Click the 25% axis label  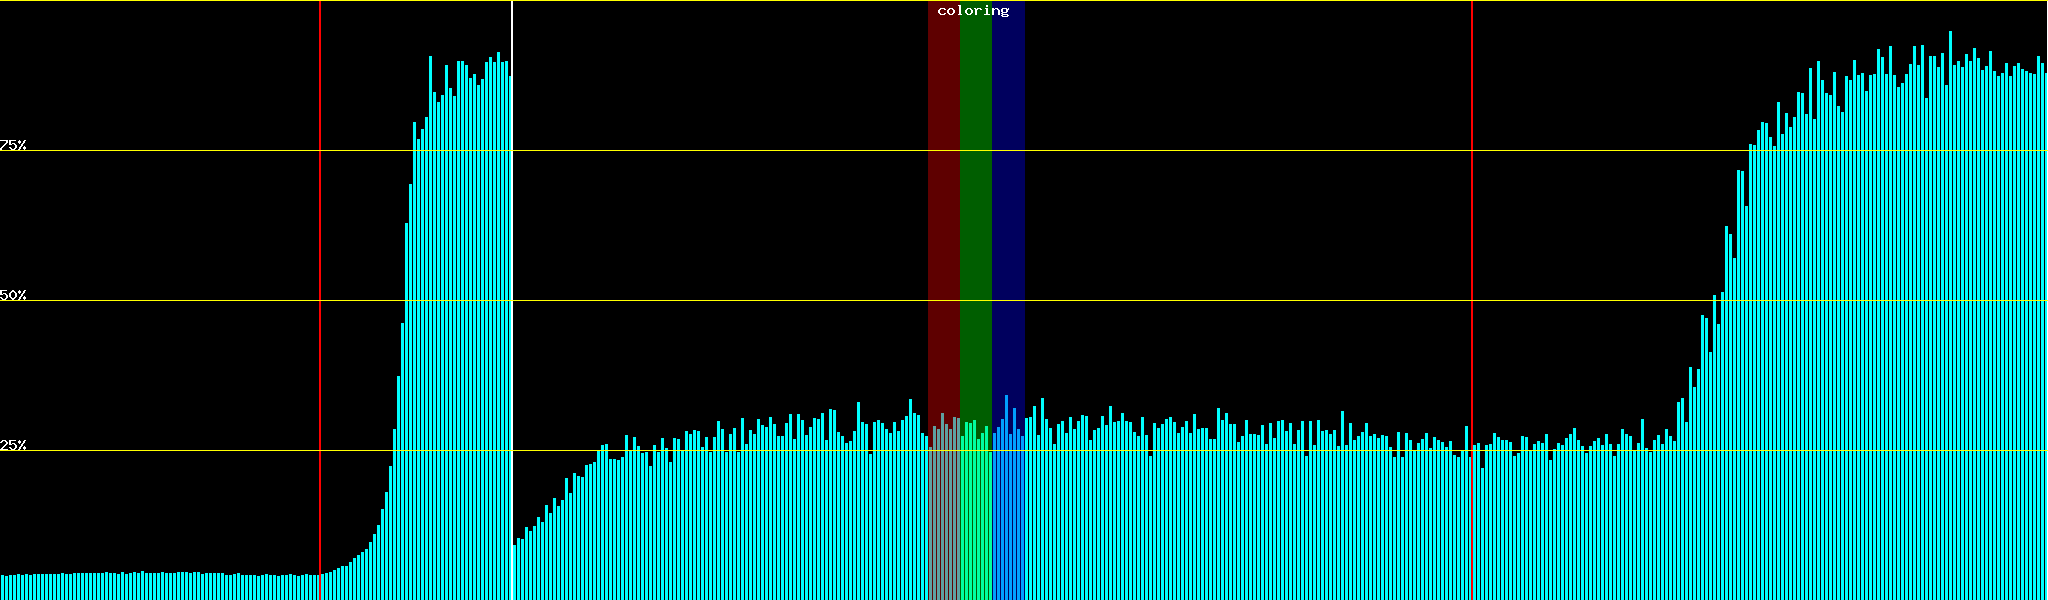pyautogui.click(x=13, y=445)
